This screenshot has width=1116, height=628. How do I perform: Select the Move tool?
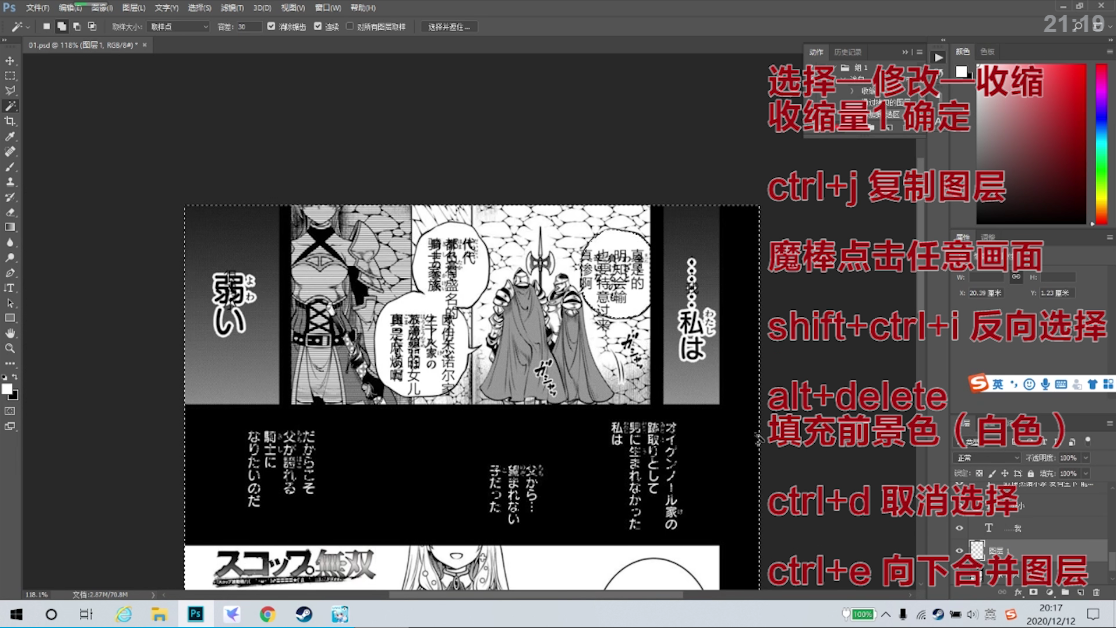pyautogui.click(x=10, y=61)
